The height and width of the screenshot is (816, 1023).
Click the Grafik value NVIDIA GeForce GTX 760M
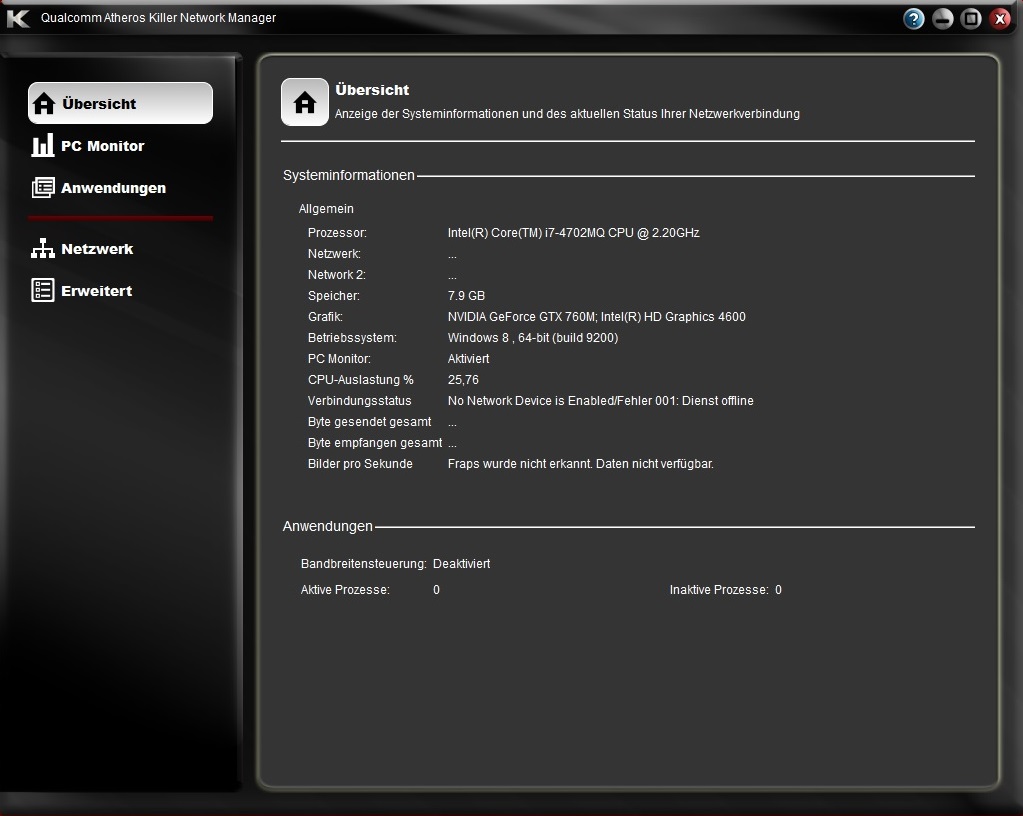click(x=596, y=317)
